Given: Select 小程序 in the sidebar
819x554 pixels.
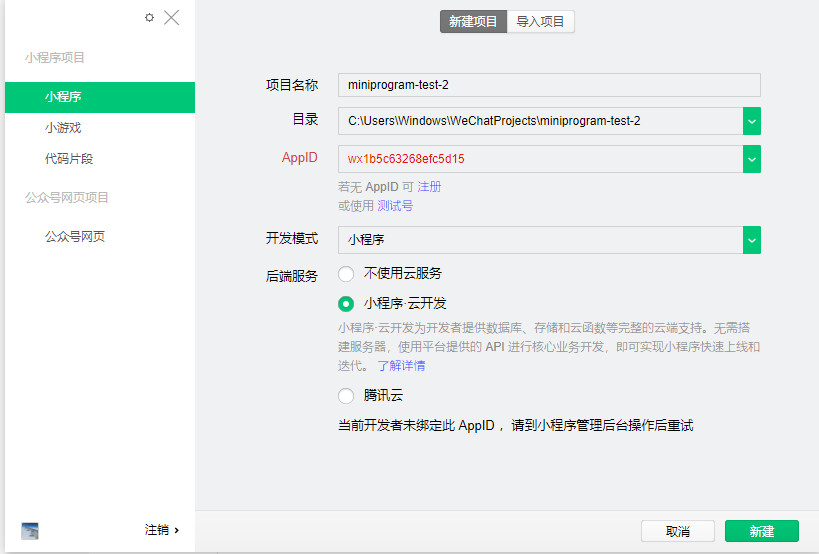Looking at the screenshot, I should tap(100, 97).
